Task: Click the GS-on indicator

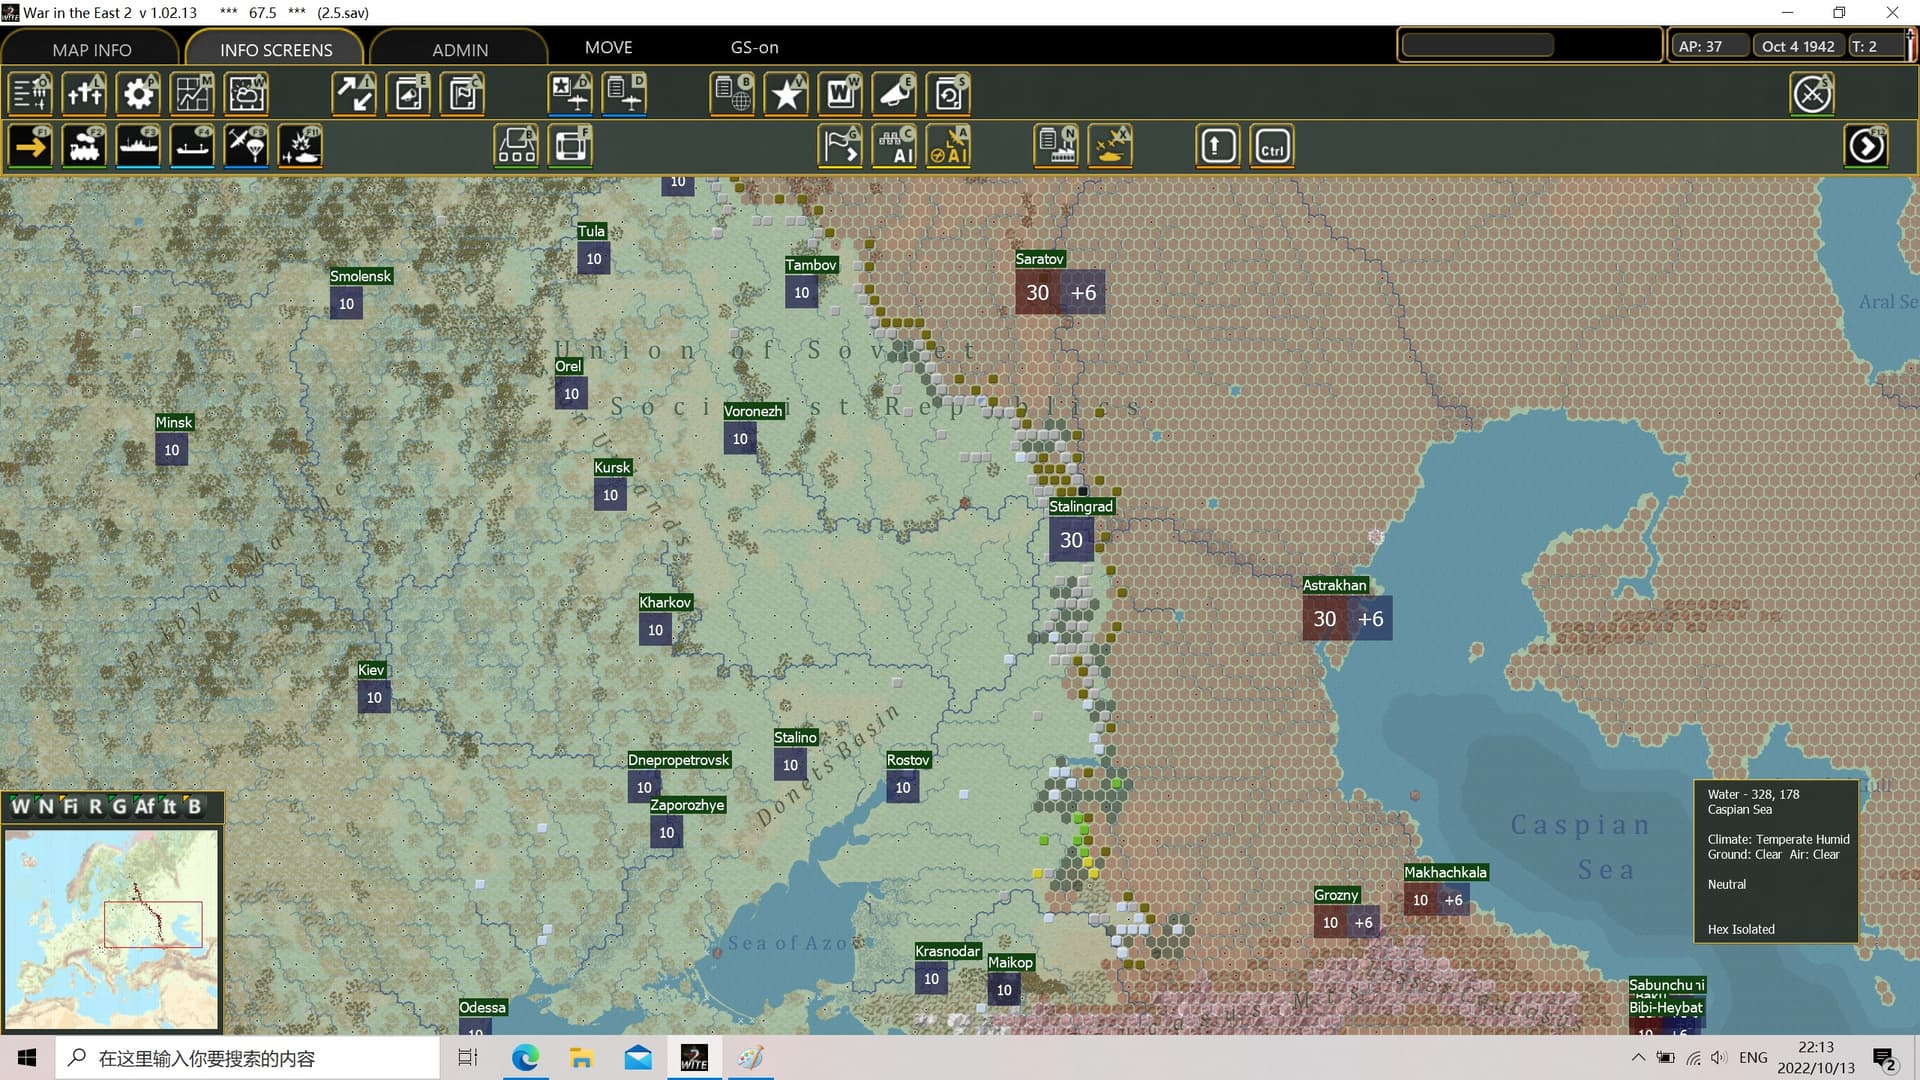Action: tap(754, 47)
